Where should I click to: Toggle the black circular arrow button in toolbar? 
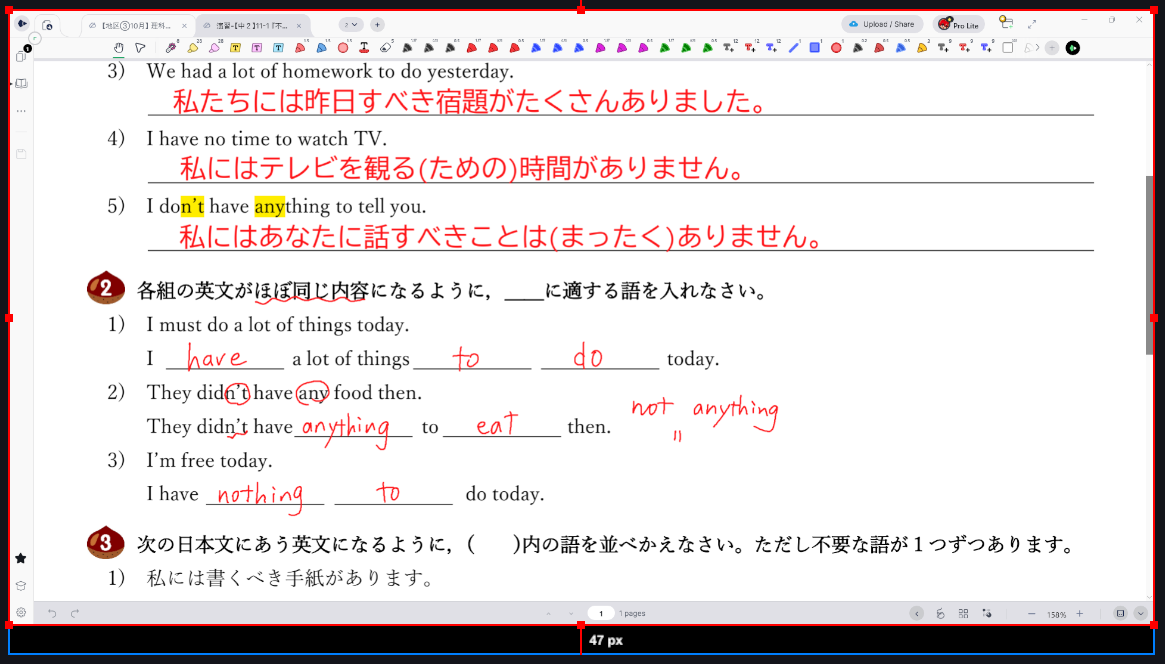pos(1073,47)
